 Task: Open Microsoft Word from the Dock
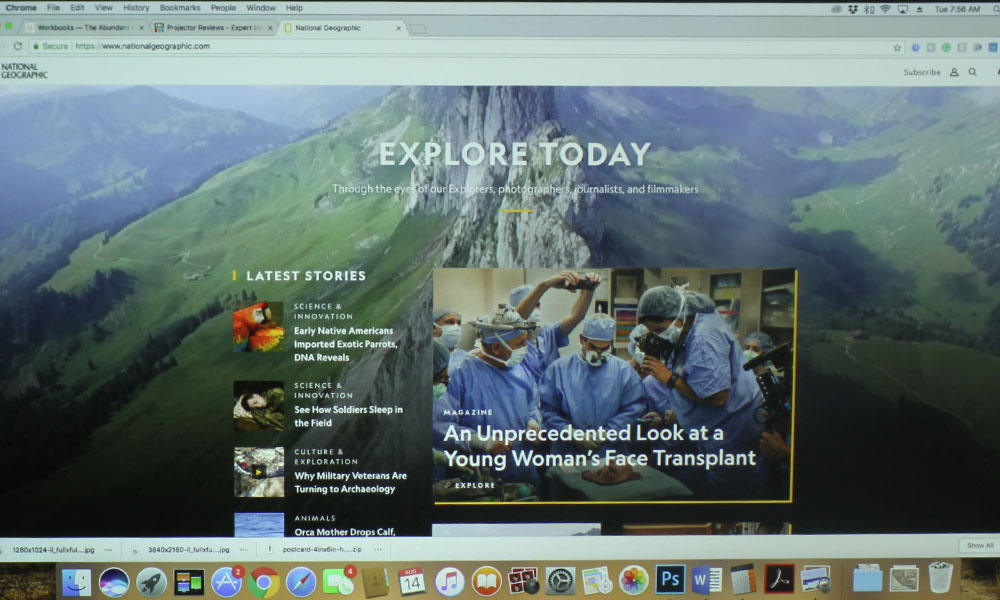[707, 580]
